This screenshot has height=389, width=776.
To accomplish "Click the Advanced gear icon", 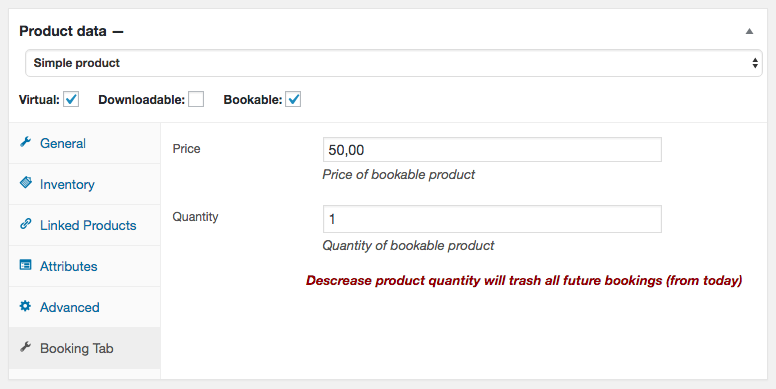I will point(25,306).
